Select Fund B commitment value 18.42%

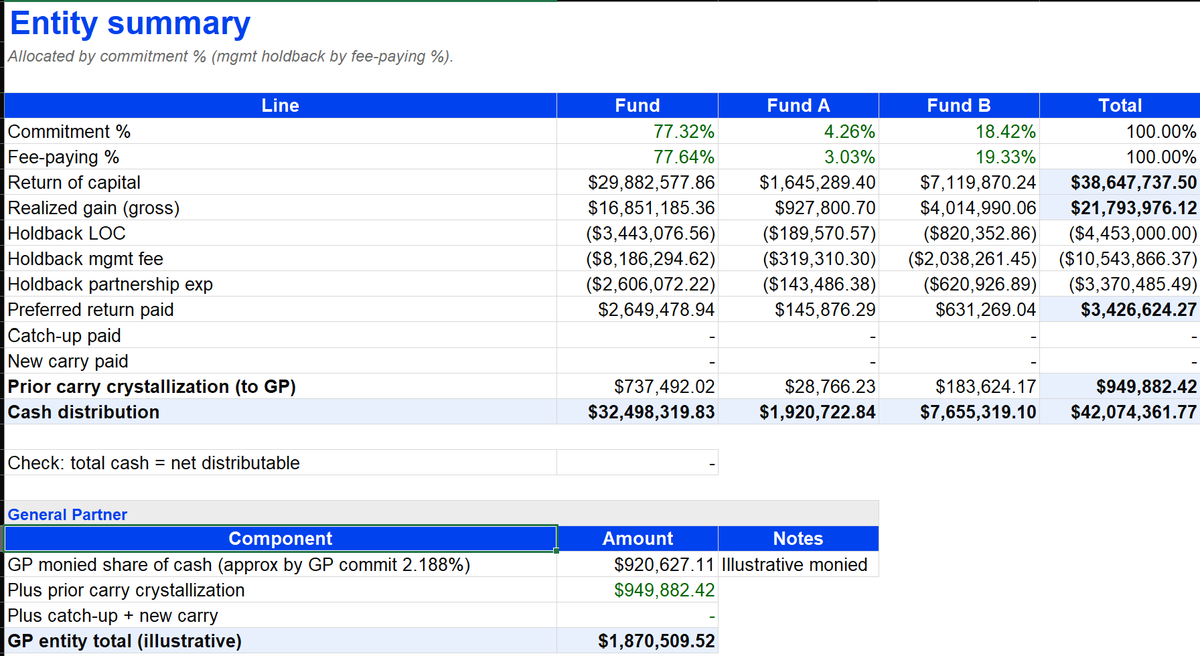959,132
